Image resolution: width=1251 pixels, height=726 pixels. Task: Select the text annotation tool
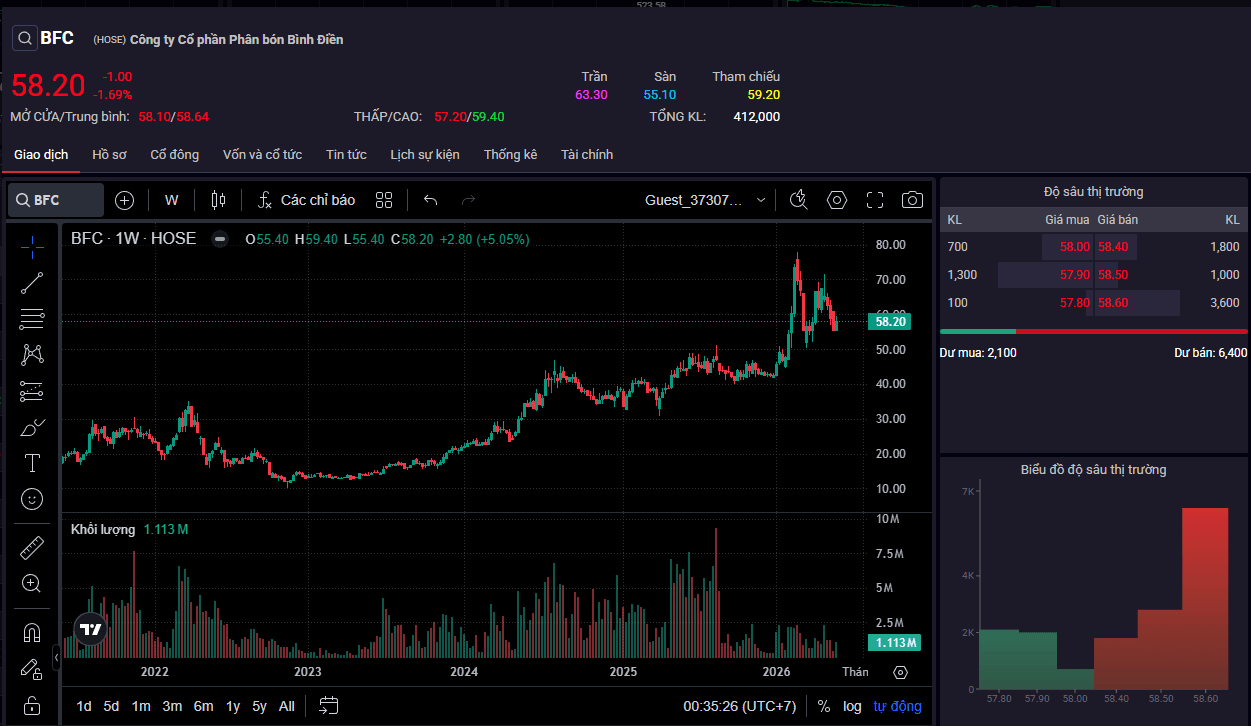[x=32, y=463]
